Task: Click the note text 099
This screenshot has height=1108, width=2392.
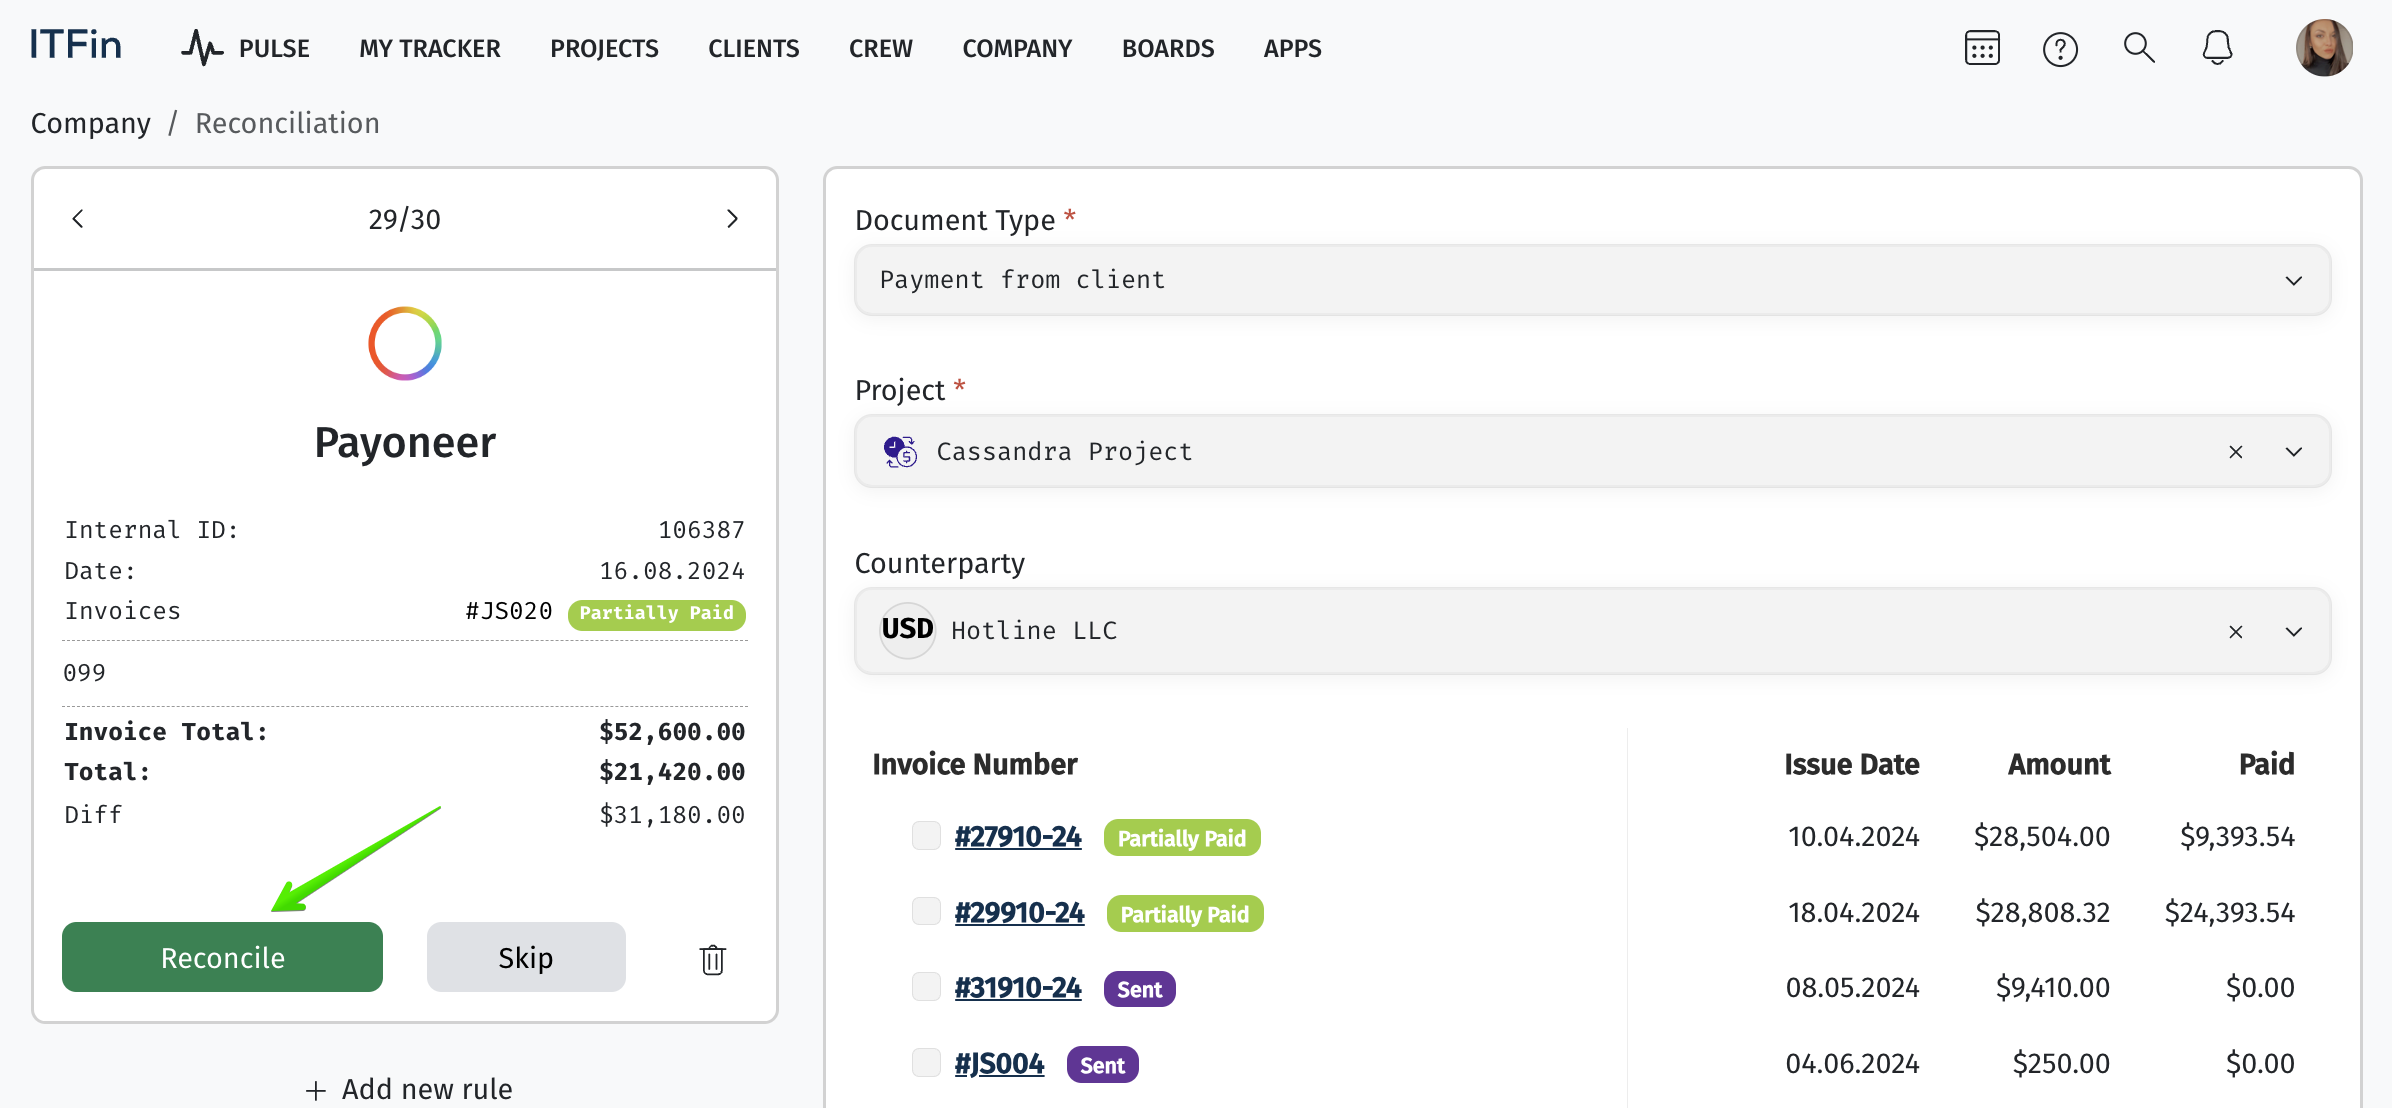Action: [x=84, y=673]
